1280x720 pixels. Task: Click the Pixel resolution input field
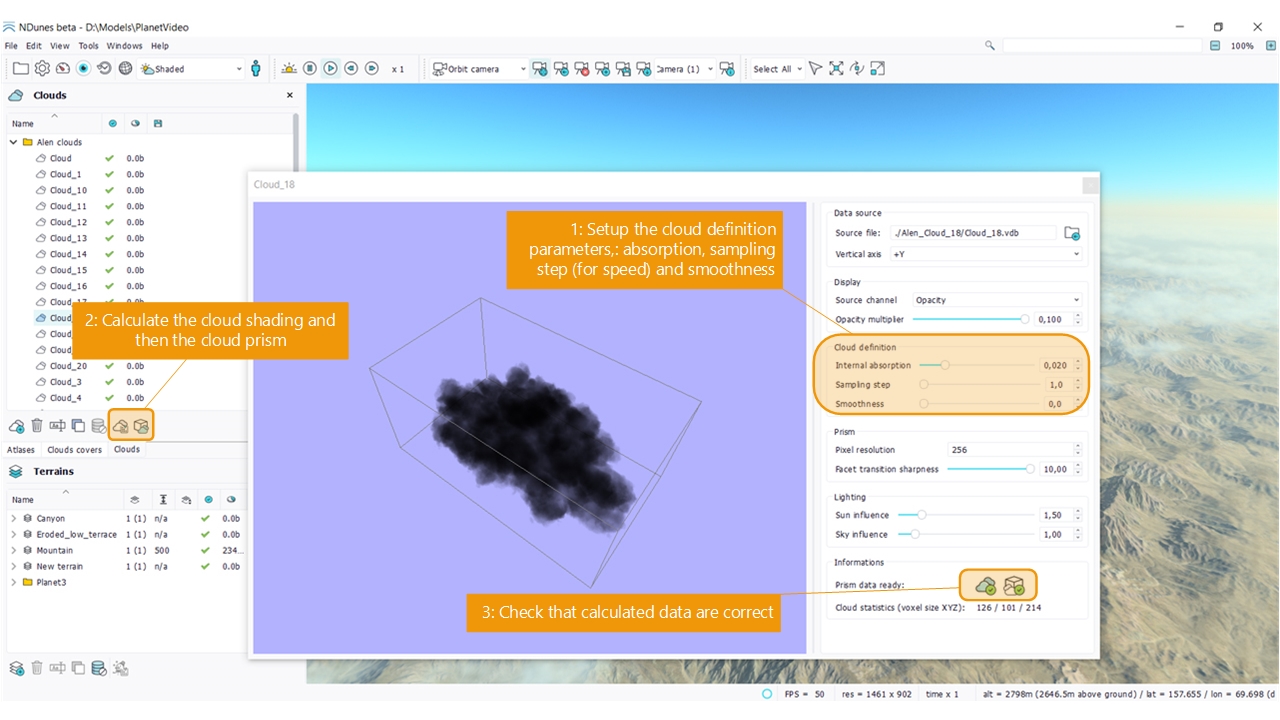[x=1008, y=450]
